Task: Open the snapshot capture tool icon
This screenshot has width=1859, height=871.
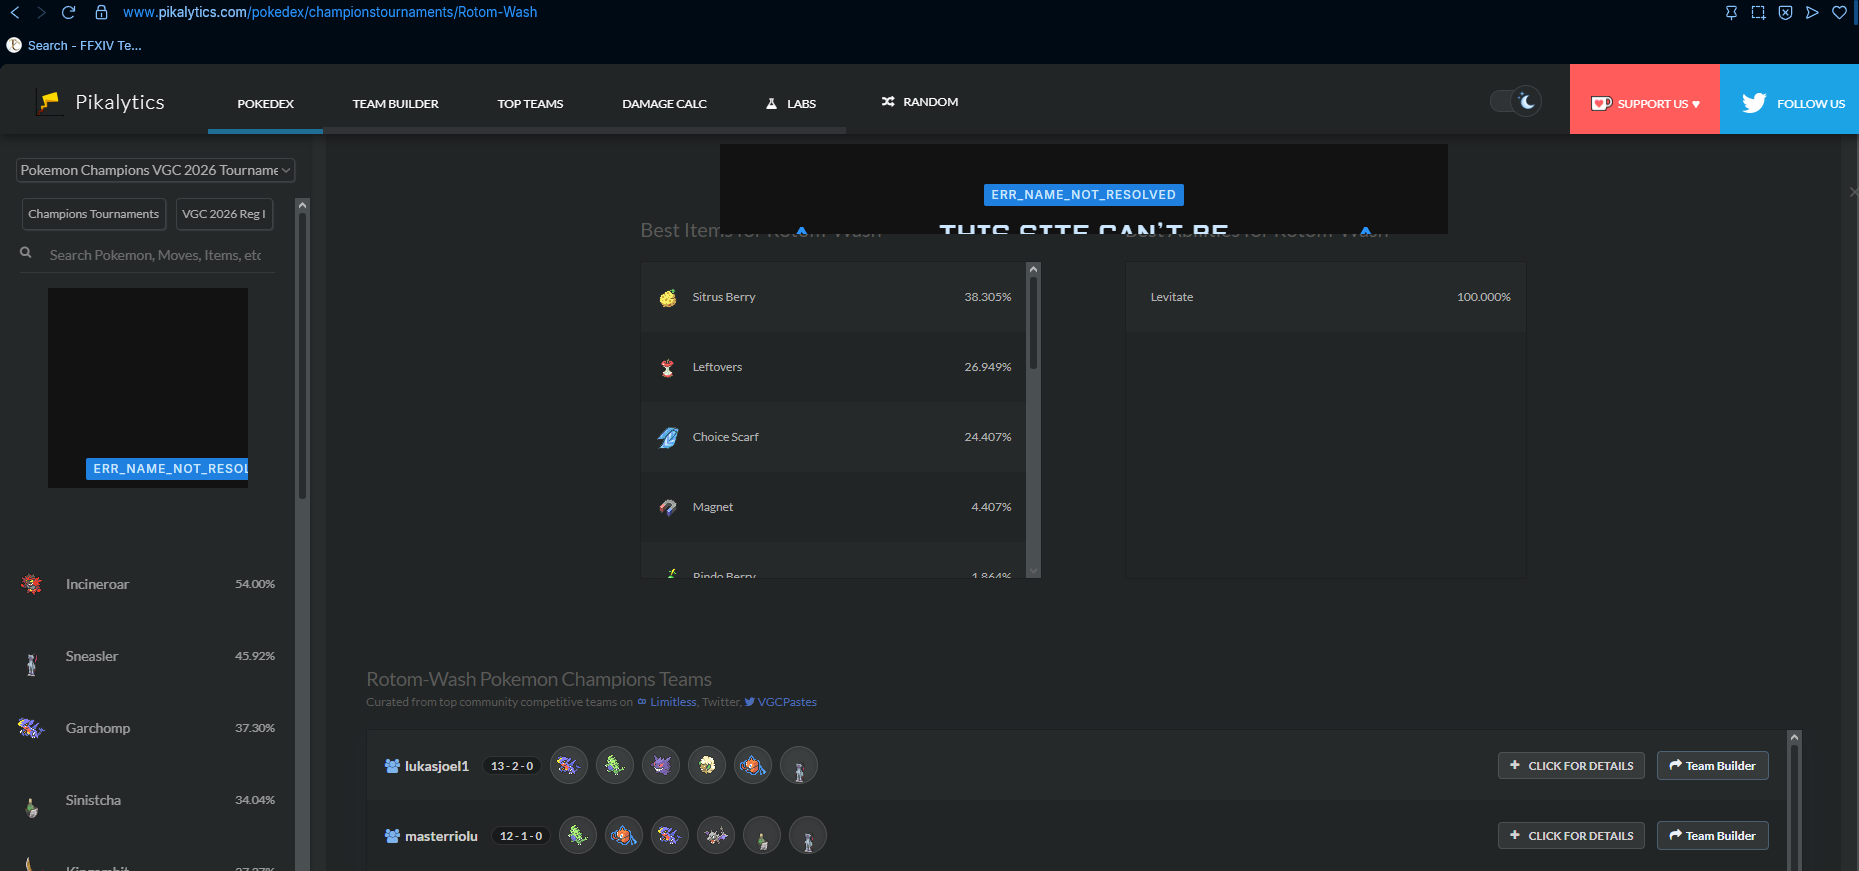Action: pos(1758,12)
